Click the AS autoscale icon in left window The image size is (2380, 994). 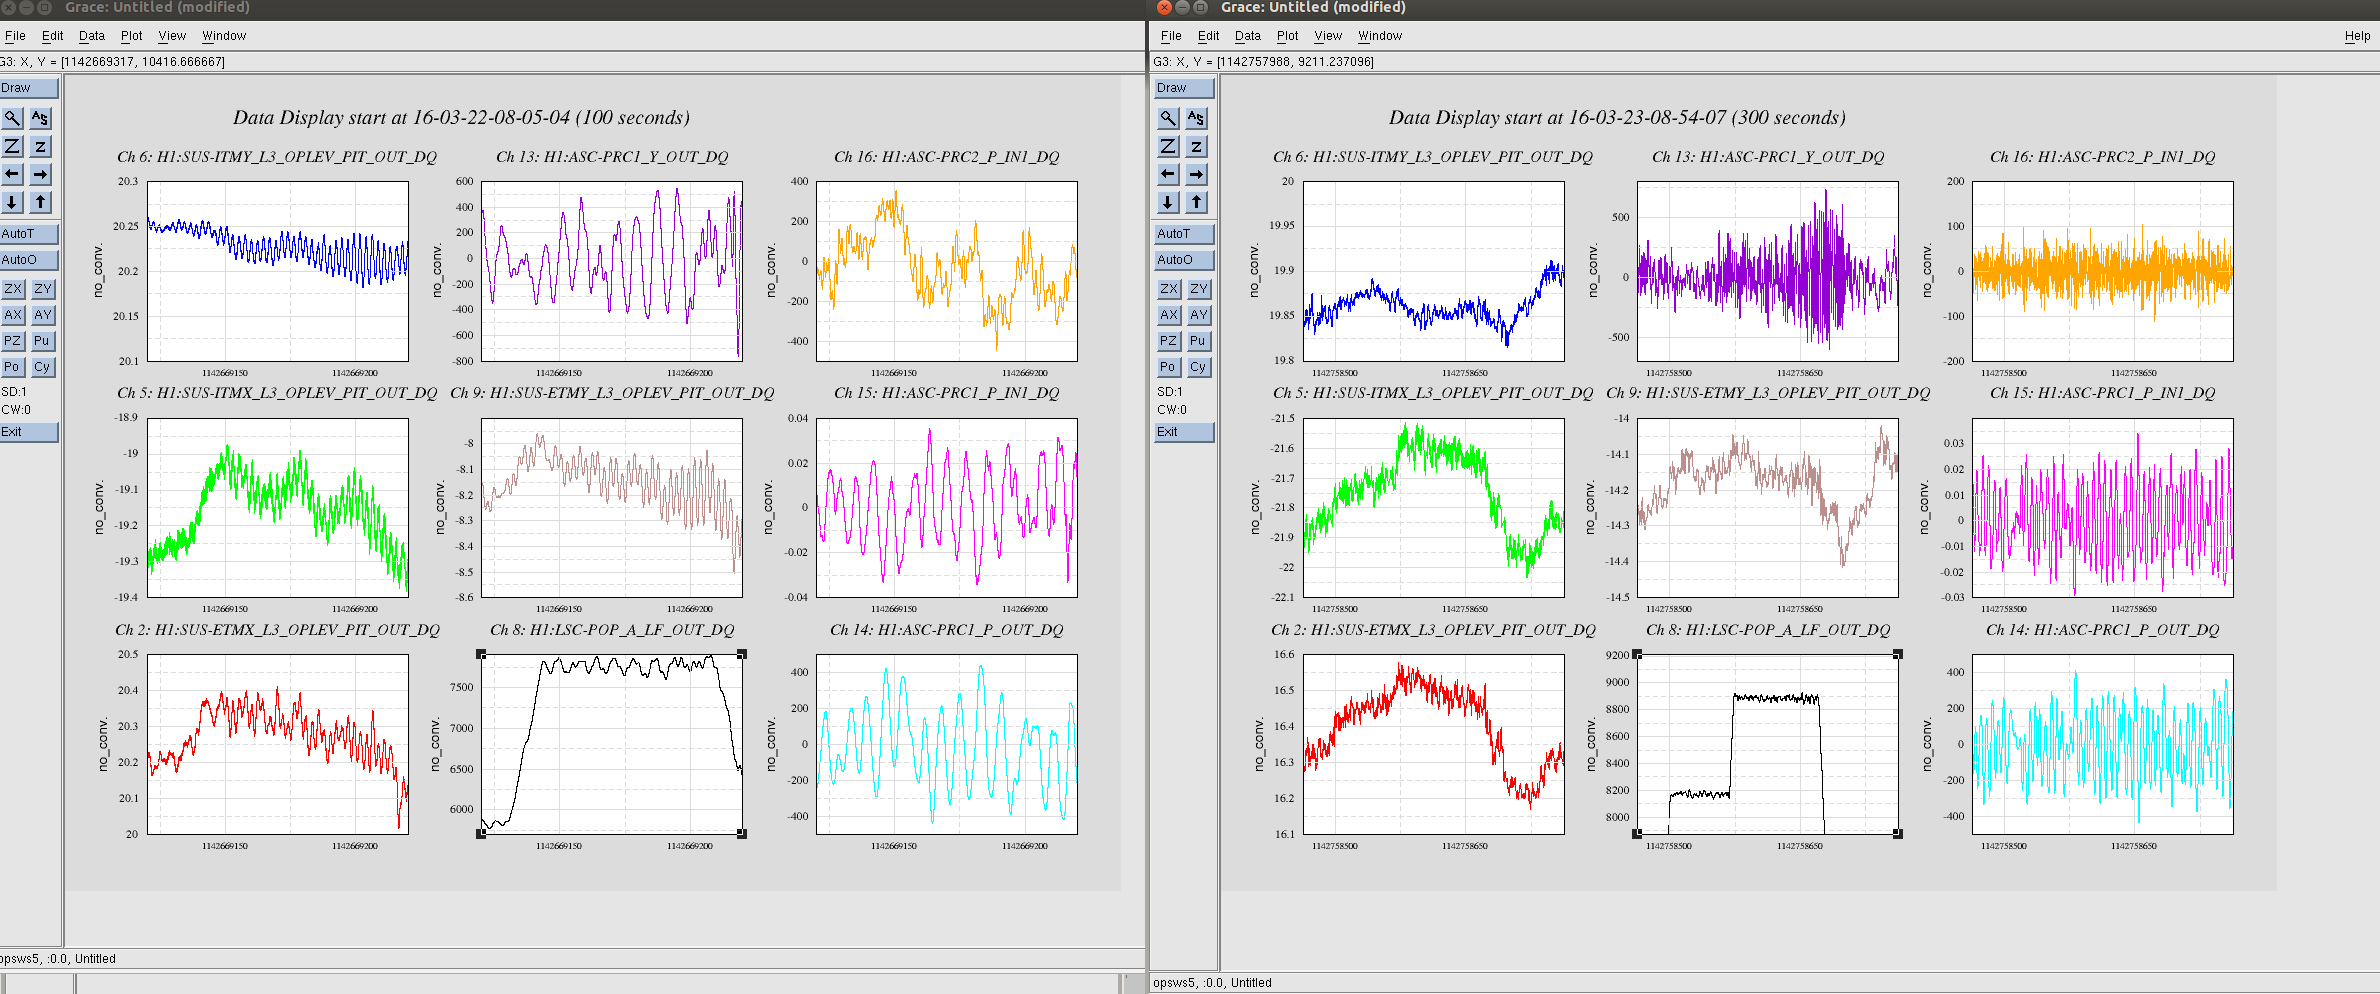tap(40, 118)
